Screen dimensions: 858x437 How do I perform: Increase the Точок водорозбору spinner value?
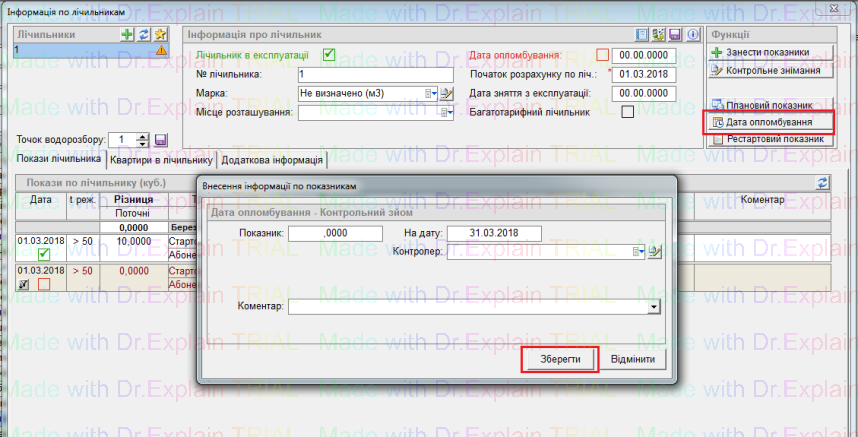143,136
